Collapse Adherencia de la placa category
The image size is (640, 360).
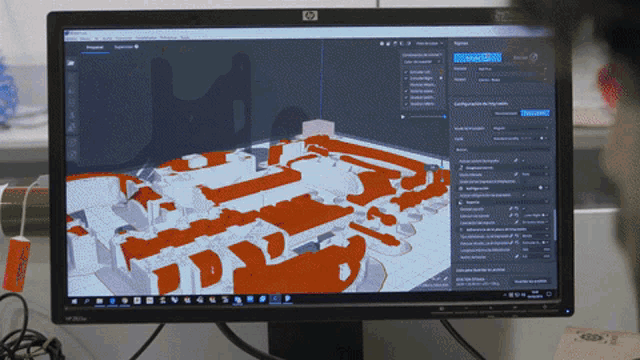(x=502, y=229)
